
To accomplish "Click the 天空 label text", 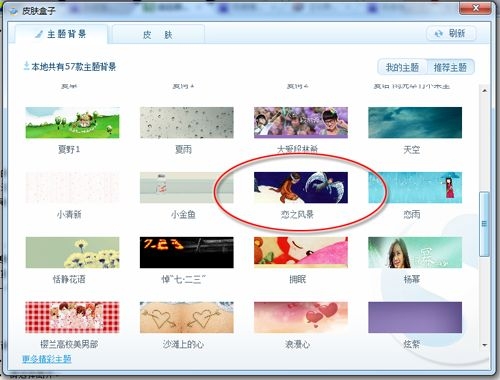I will [412, 149].
